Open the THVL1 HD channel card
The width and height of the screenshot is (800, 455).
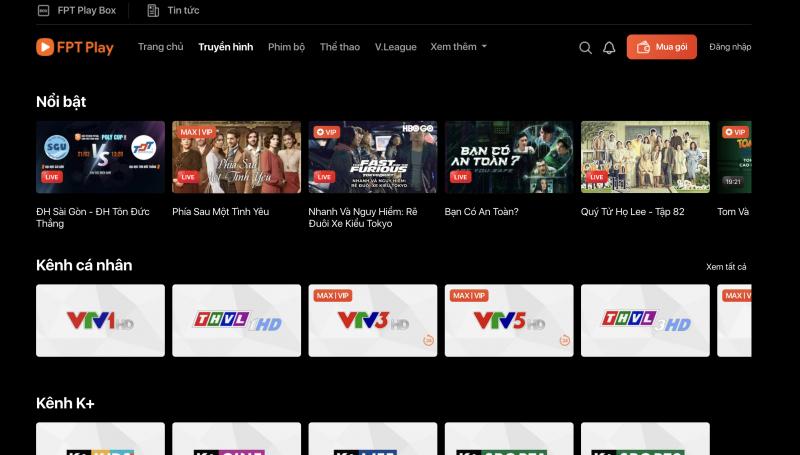point(237,320)
